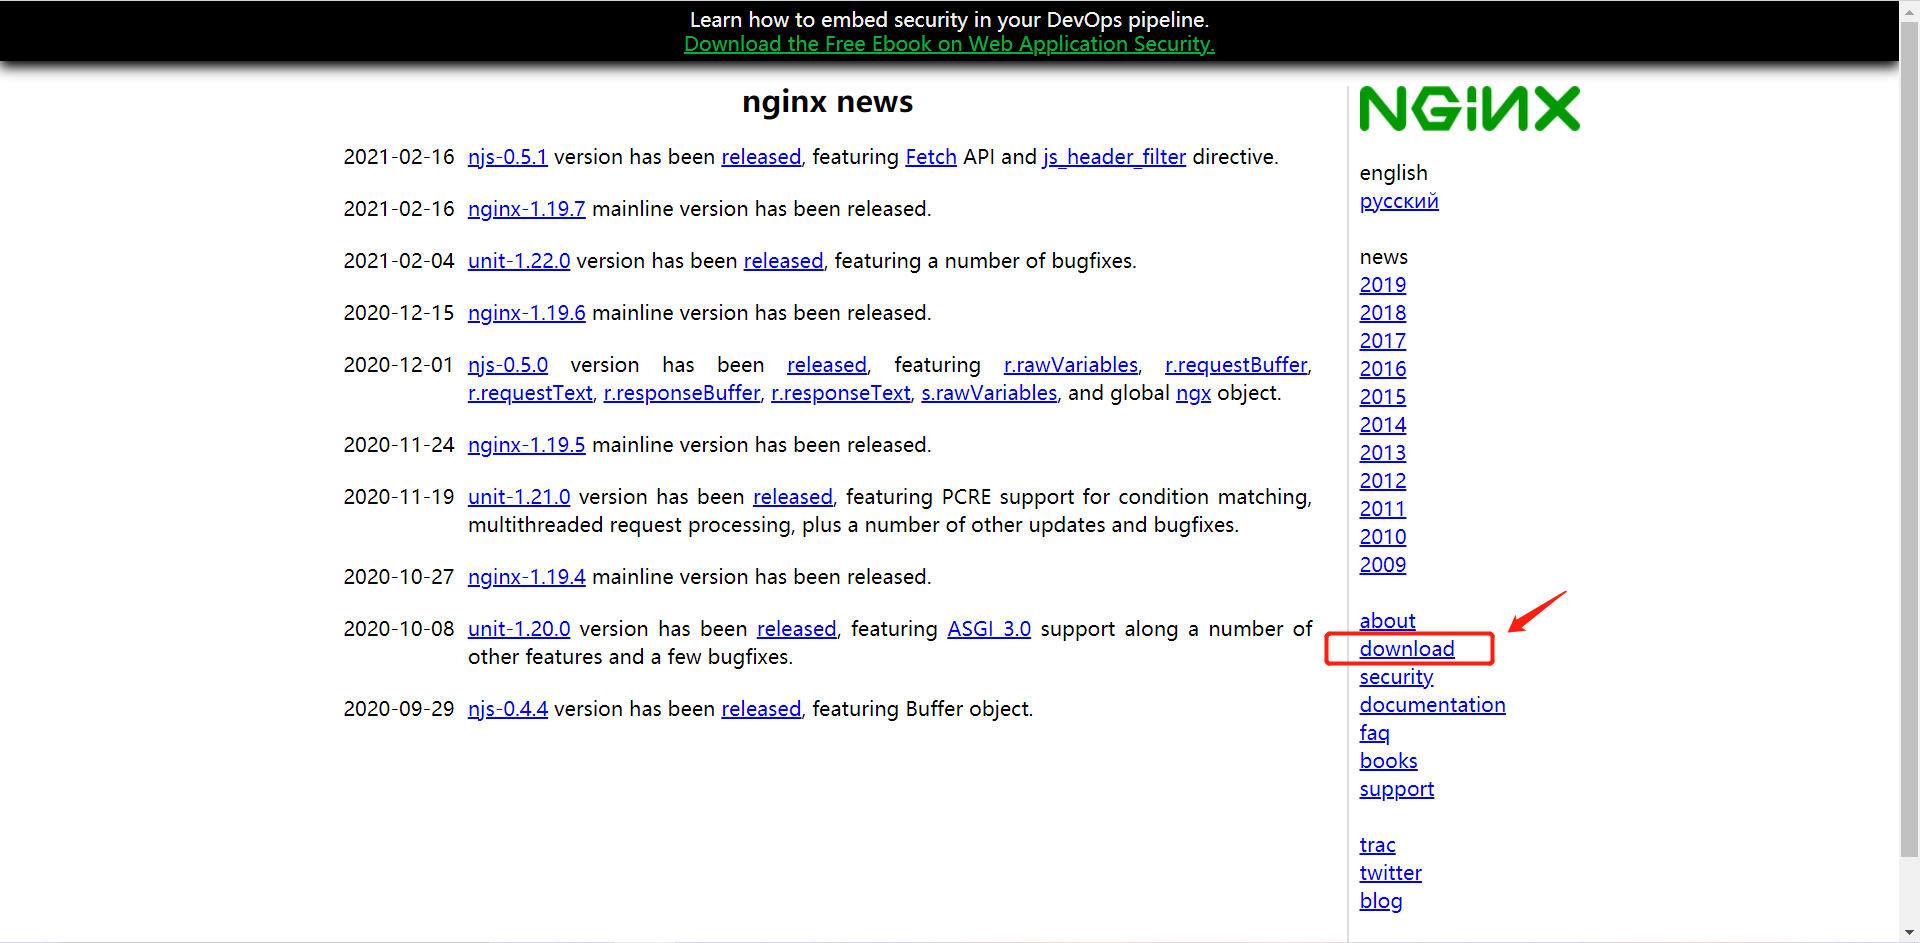Image resolution: width=1920 pixels, height=943 pixels.
Task: Open the ngx global object link
Action: (x=1193, y=393)
